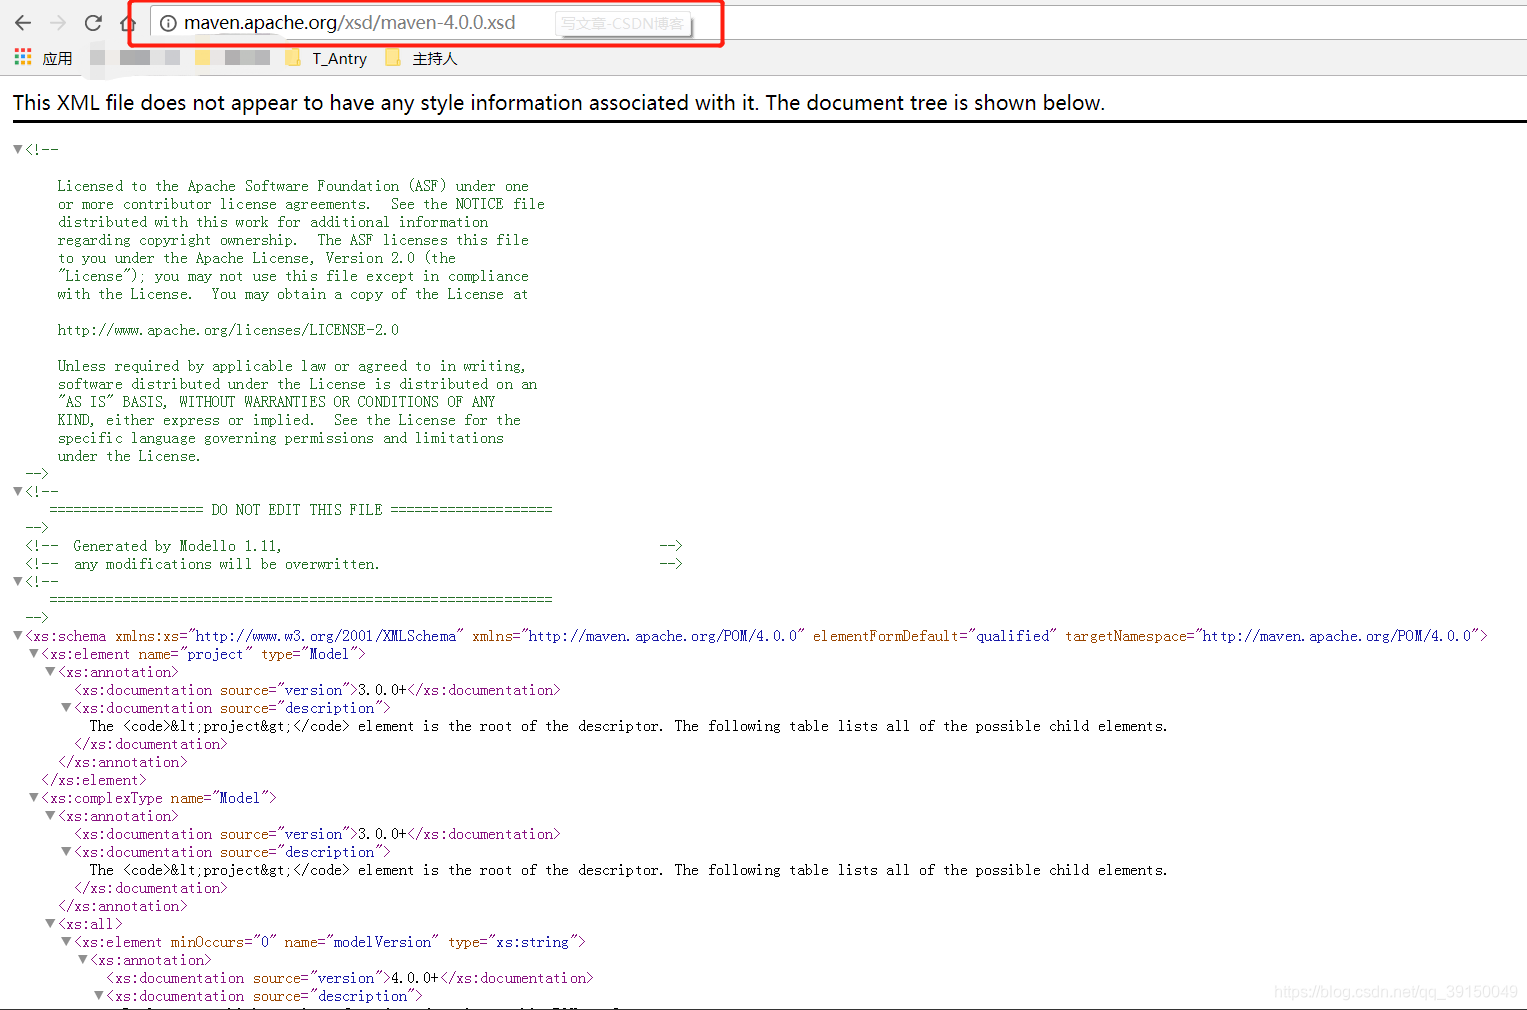The image size is (1527, 1010).
Task: Click the 主持人 bookmark folder icon
Action: (393, 58)
